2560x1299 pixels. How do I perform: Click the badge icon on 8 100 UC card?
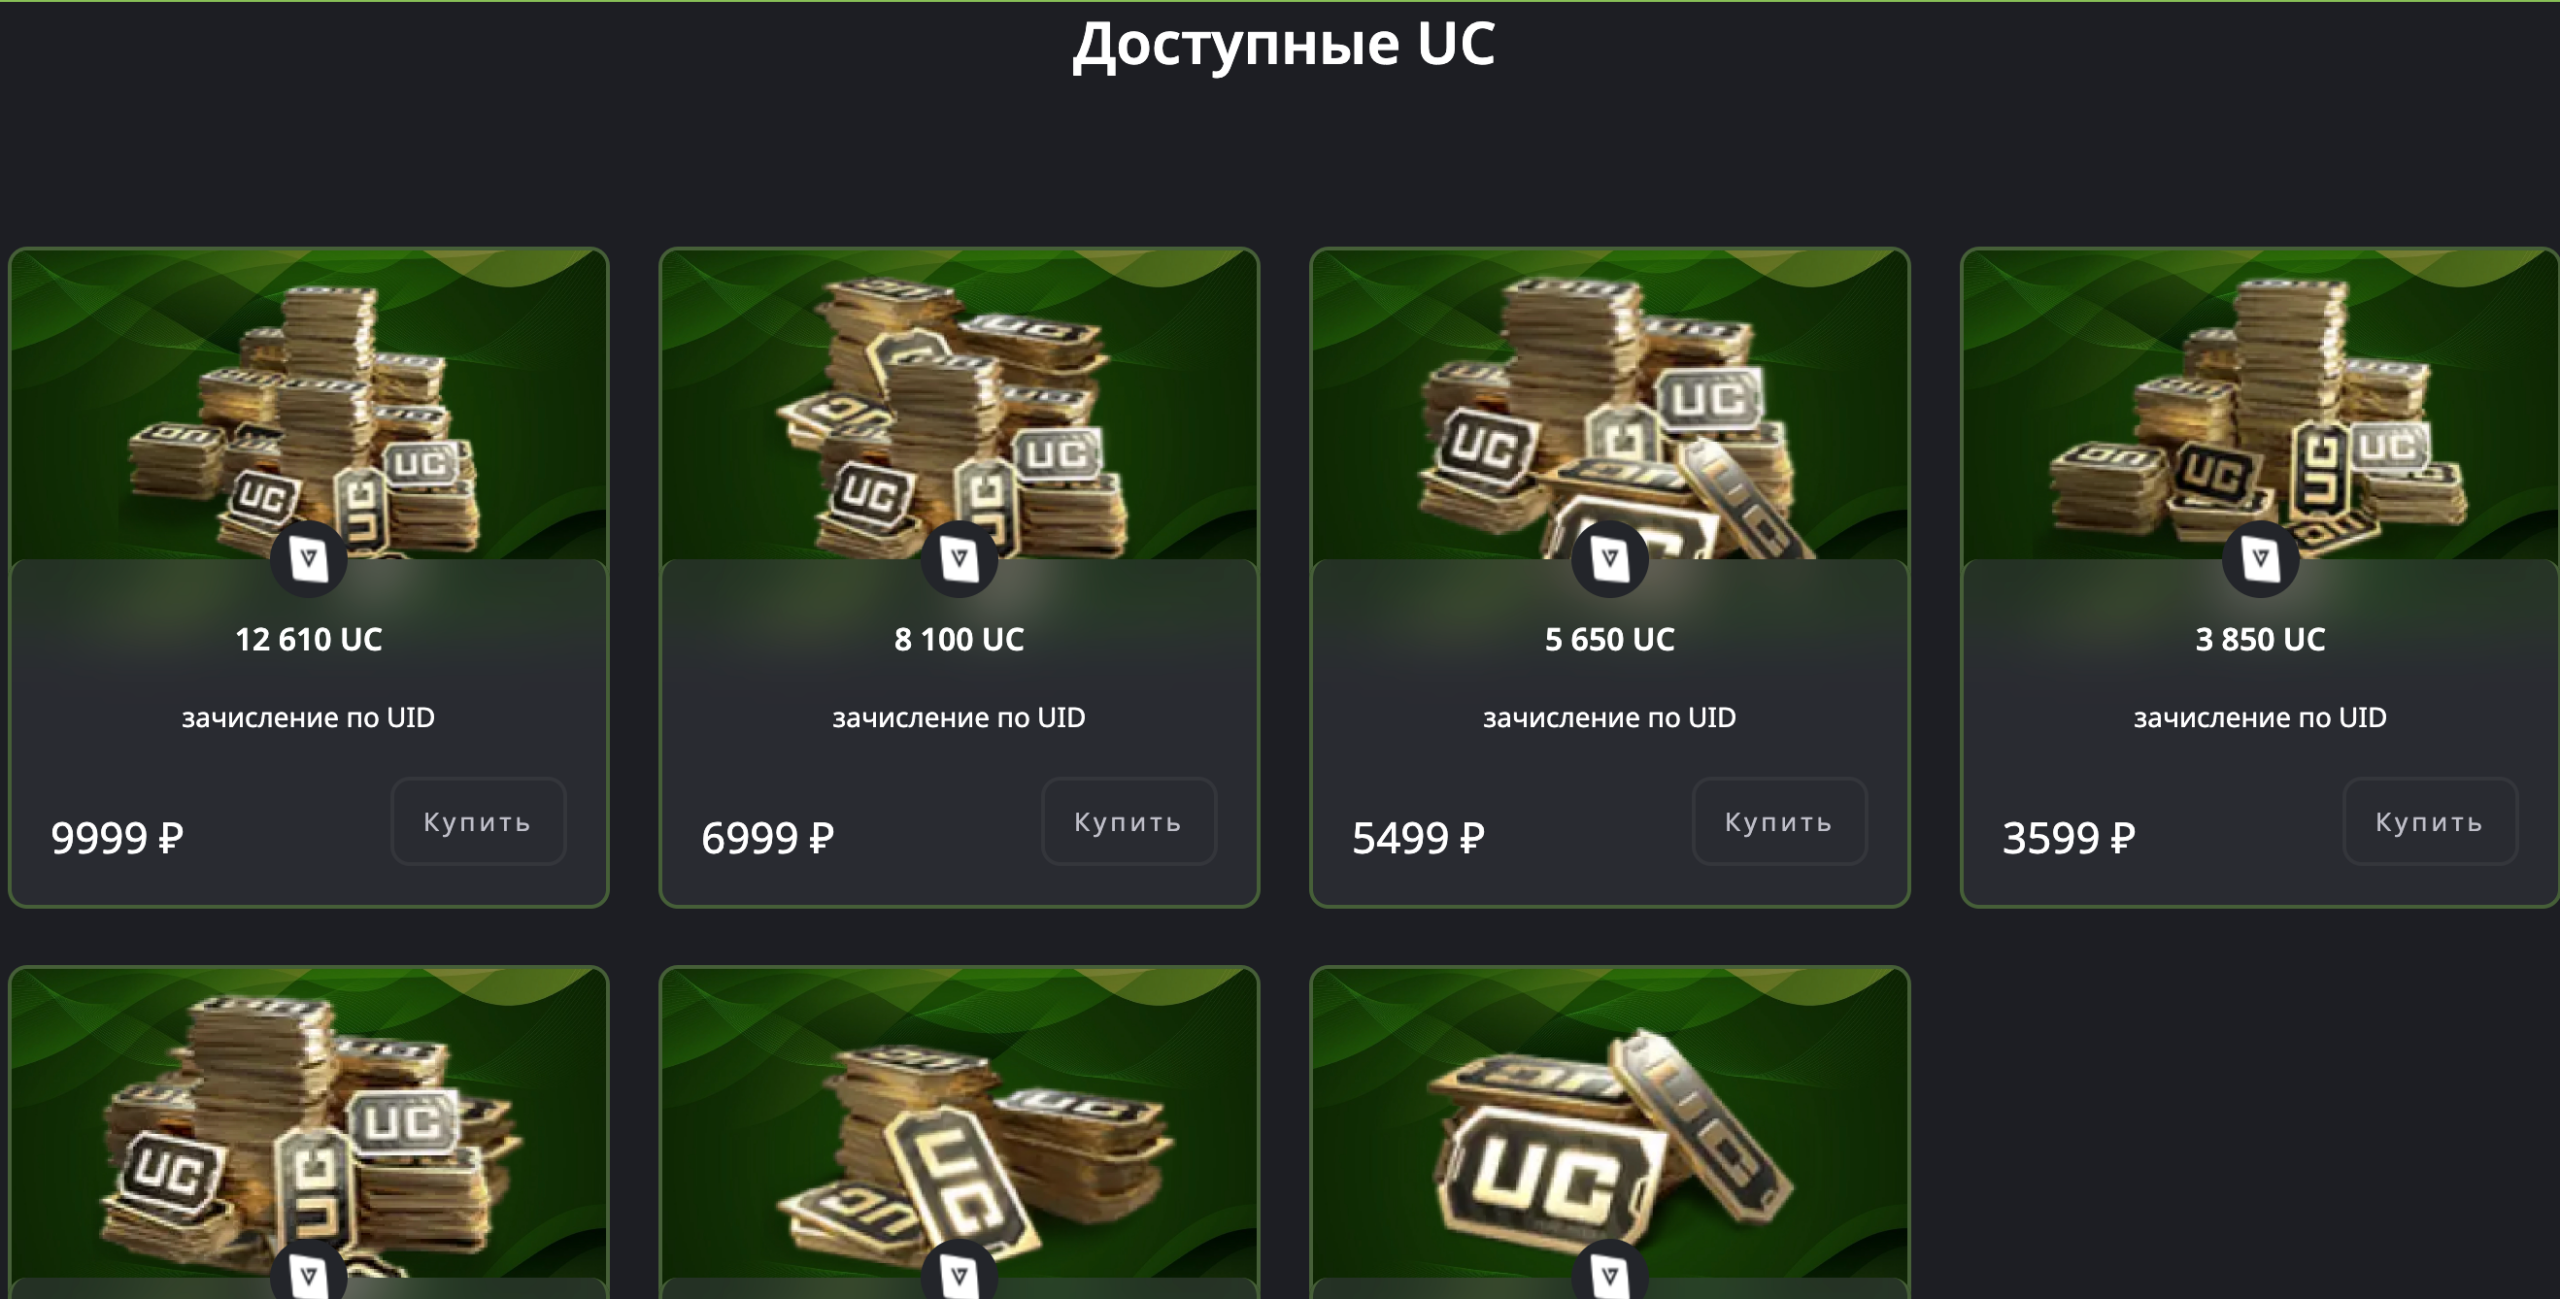pos(959,558)
